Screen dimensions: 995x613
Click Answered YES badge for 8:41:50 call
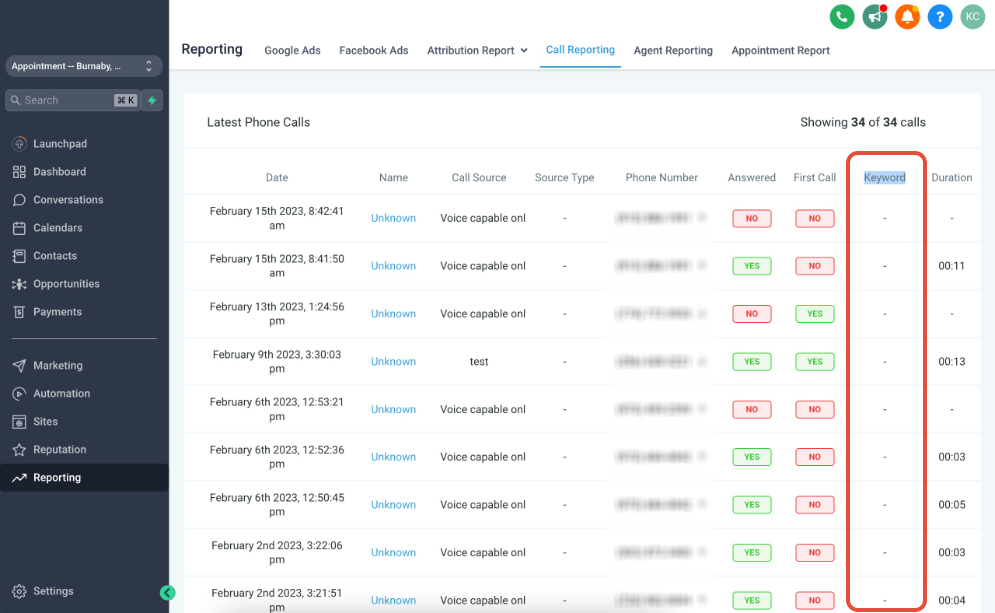(x=751, y=266)
